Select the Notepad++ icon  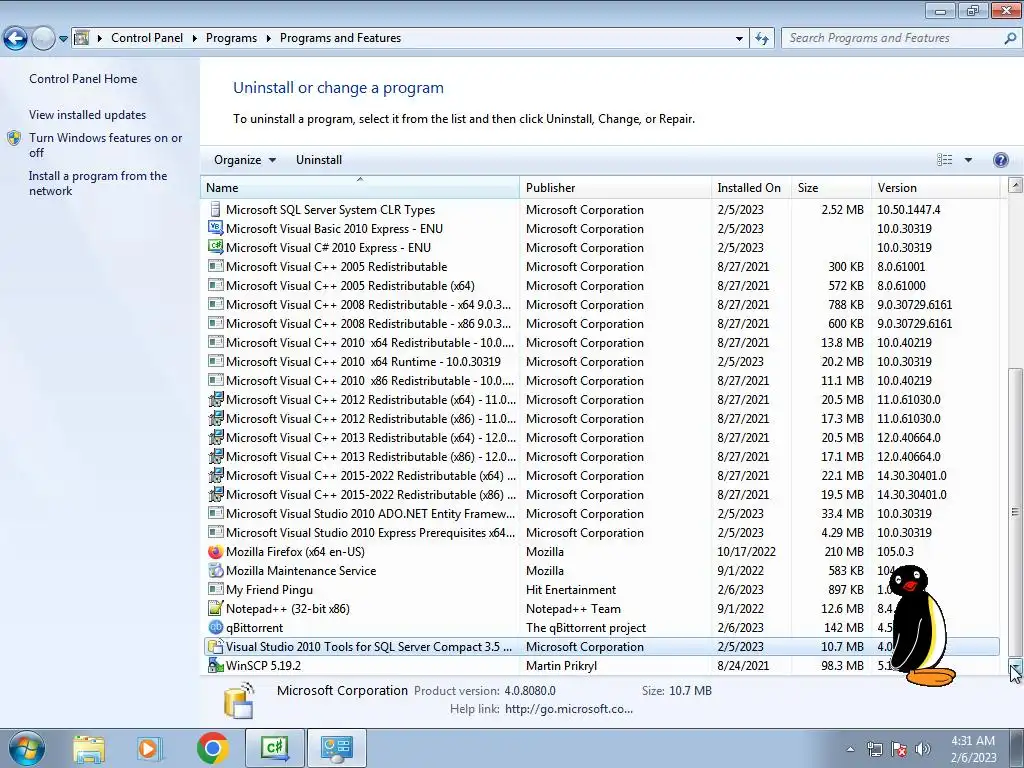click(x=215, y=609)
